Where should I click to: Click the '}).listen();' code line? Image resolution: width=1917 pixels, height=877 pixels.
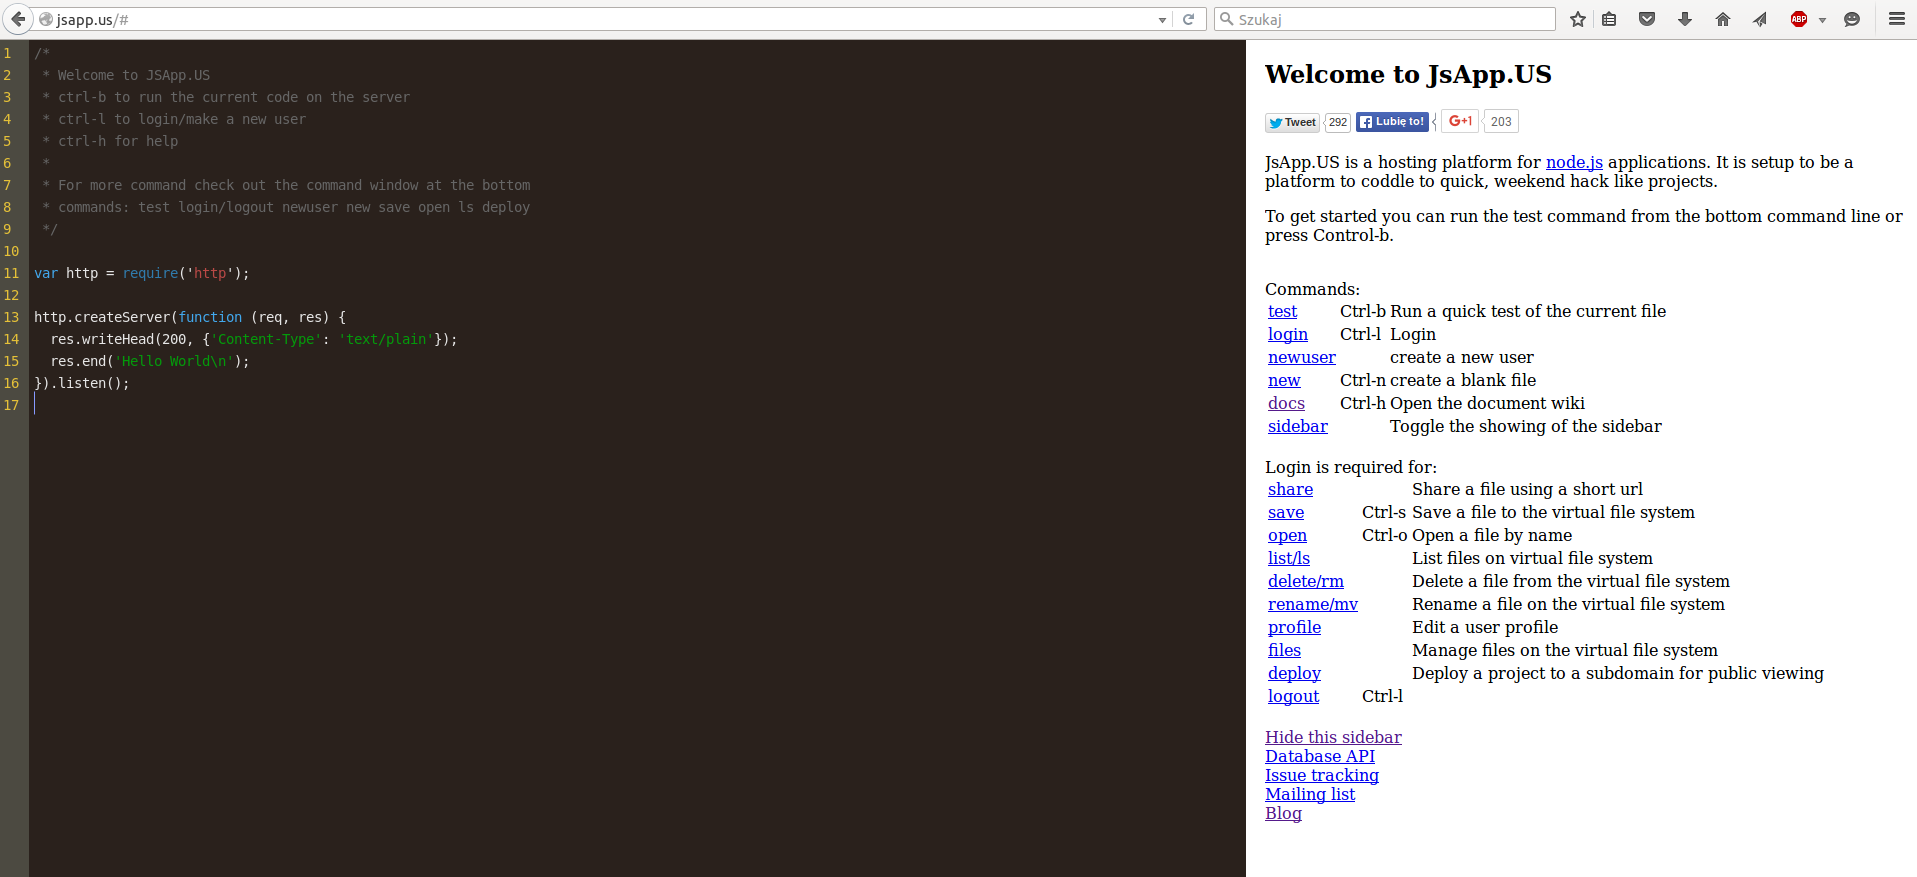tap(82, 383)
